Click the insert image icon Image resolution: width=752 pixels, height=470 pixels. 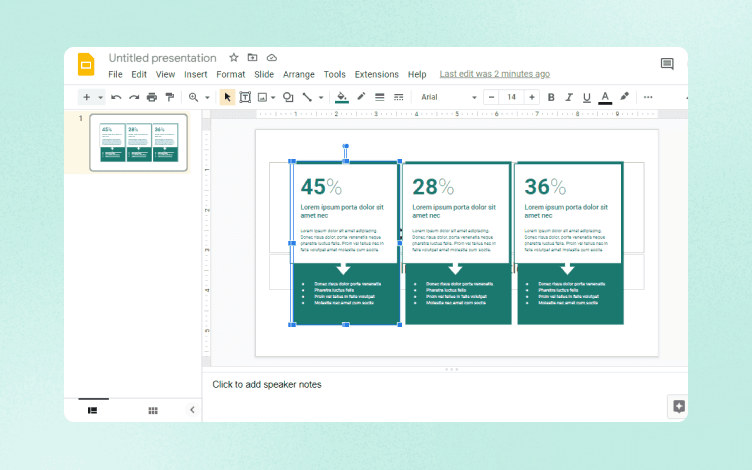click(262, 97)
